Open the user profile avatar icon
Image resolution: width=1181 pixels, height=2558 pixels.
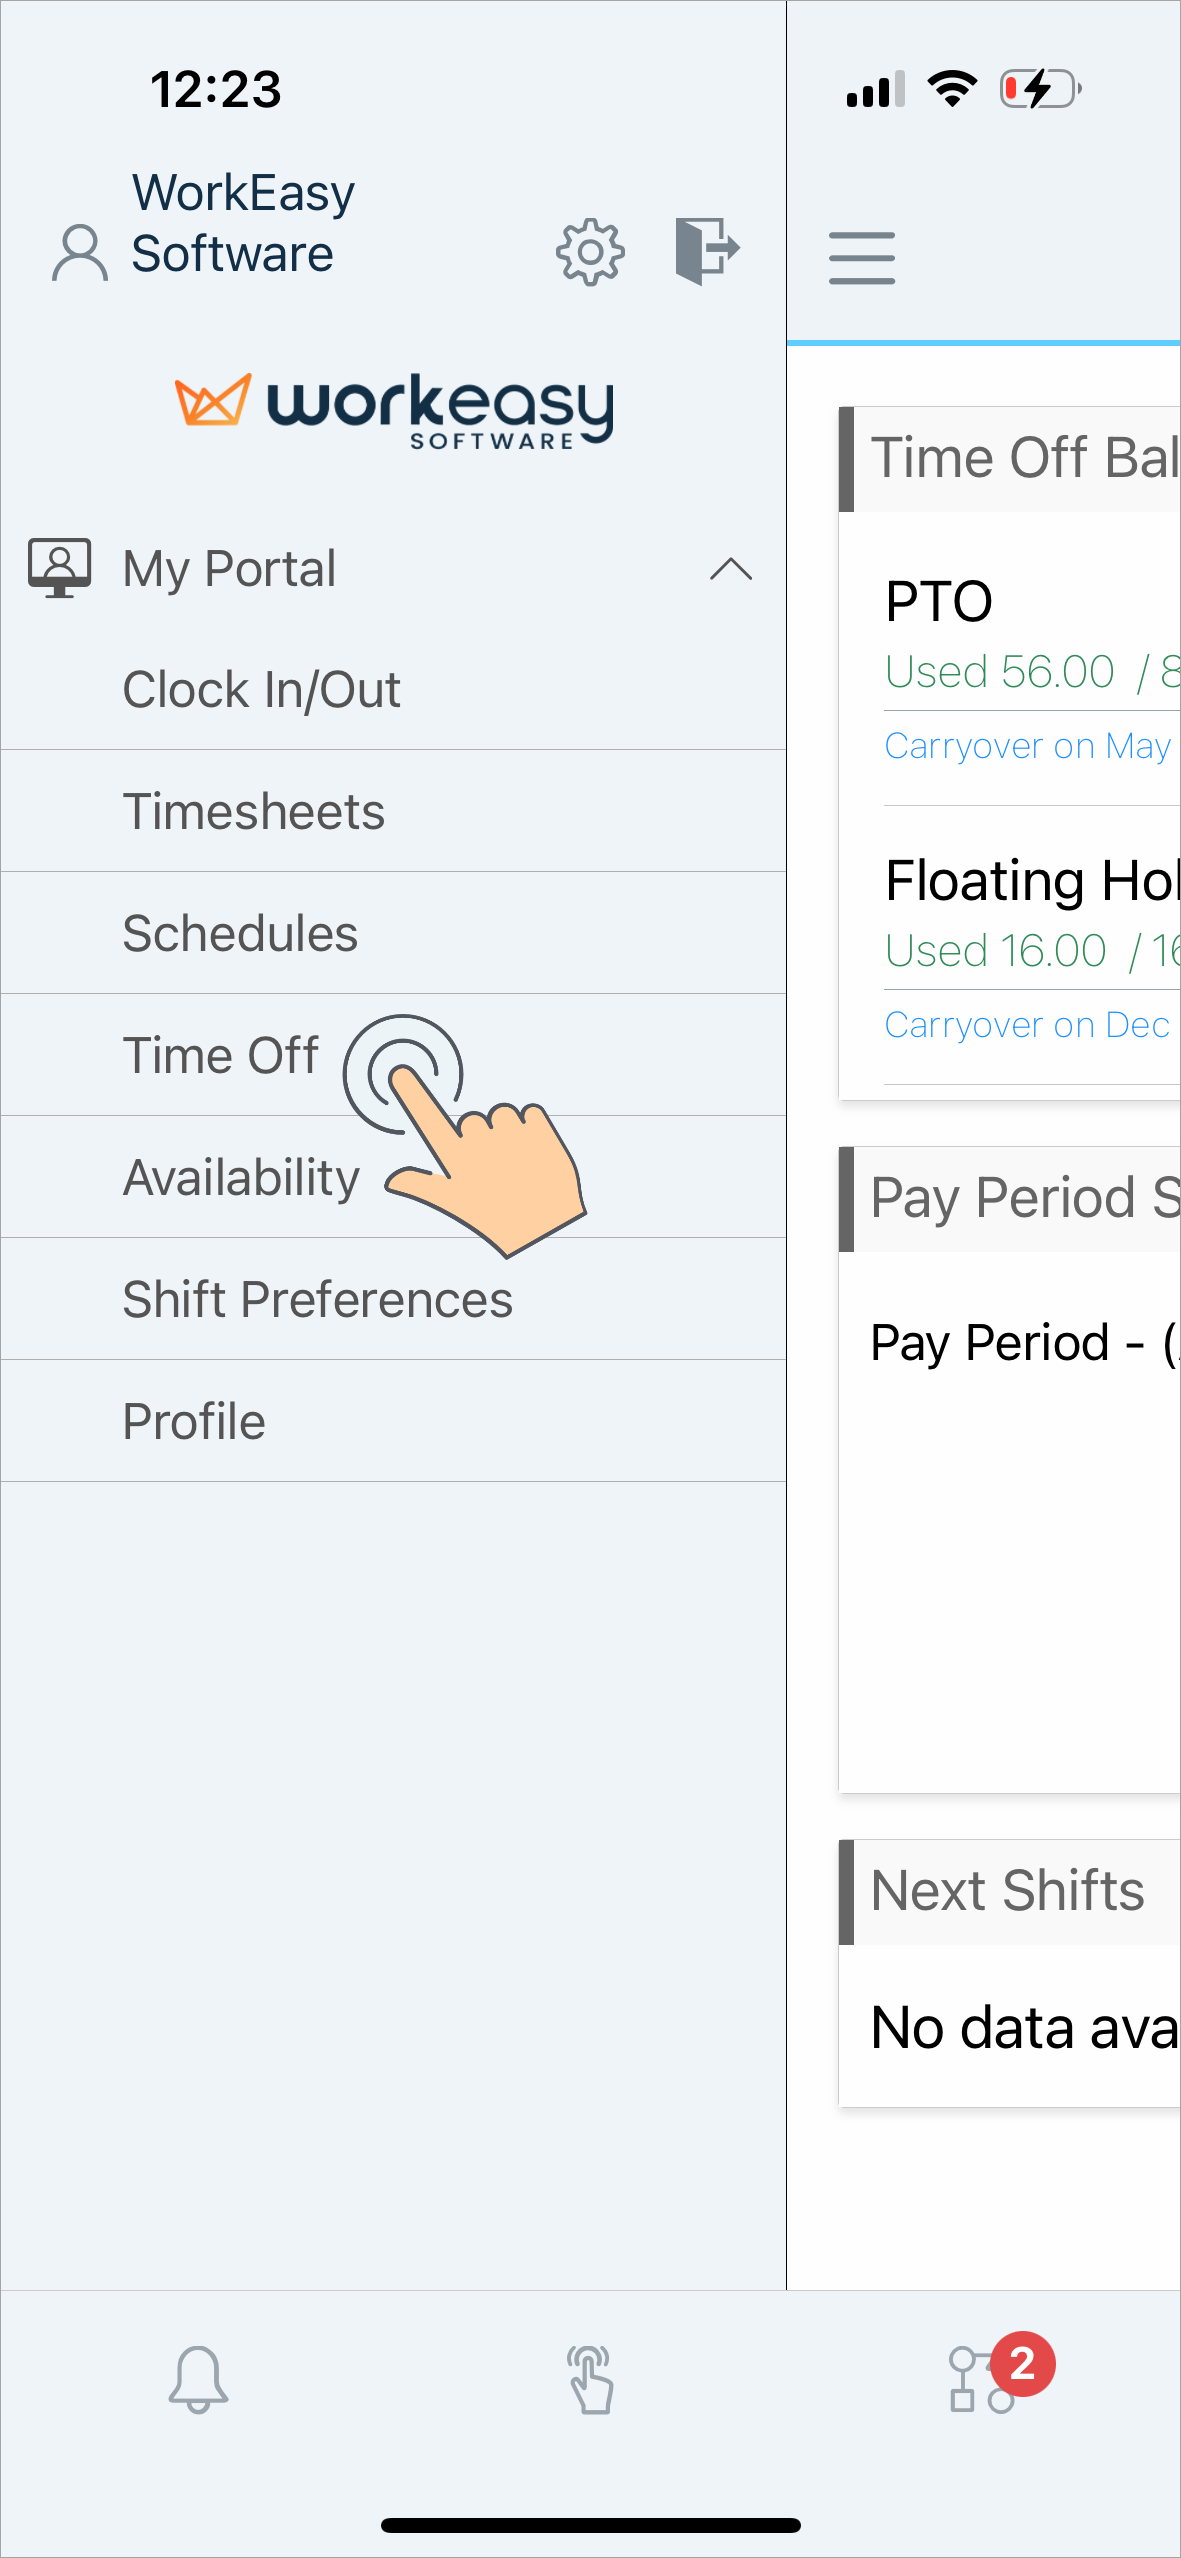[x=80, y=253]
